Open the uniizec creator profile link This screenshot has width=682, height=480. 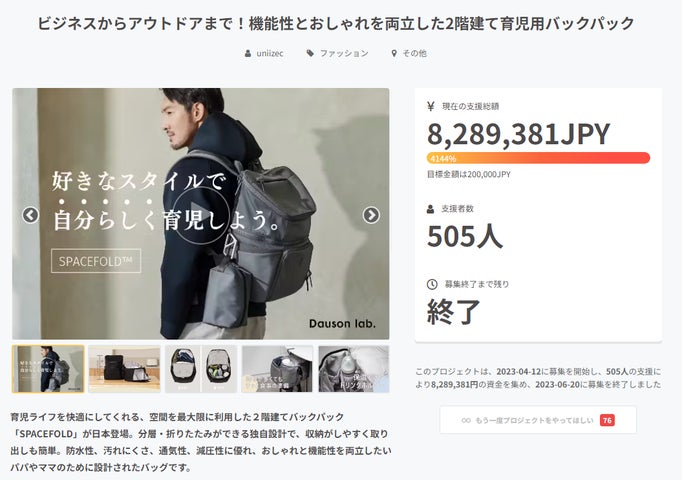point(270,53)
